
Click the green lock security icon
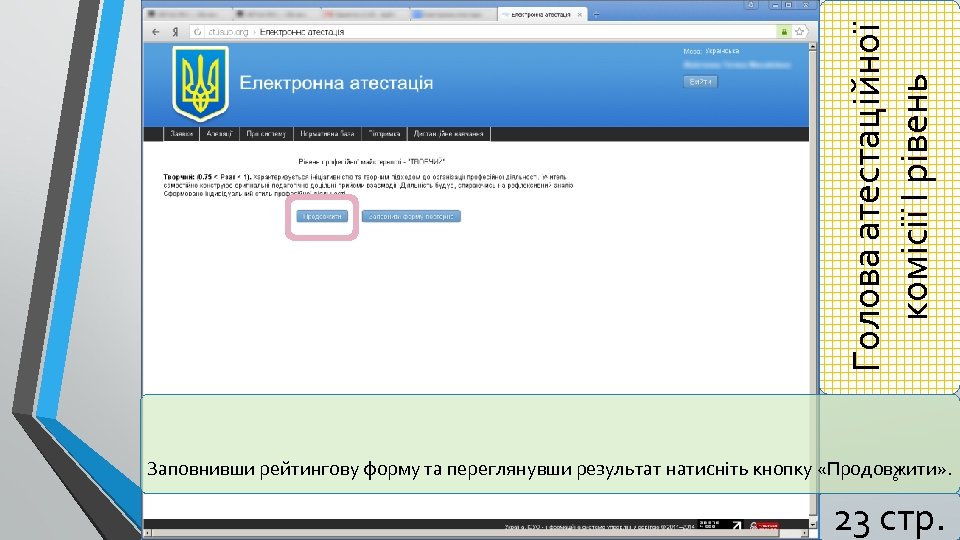point(784,32)
